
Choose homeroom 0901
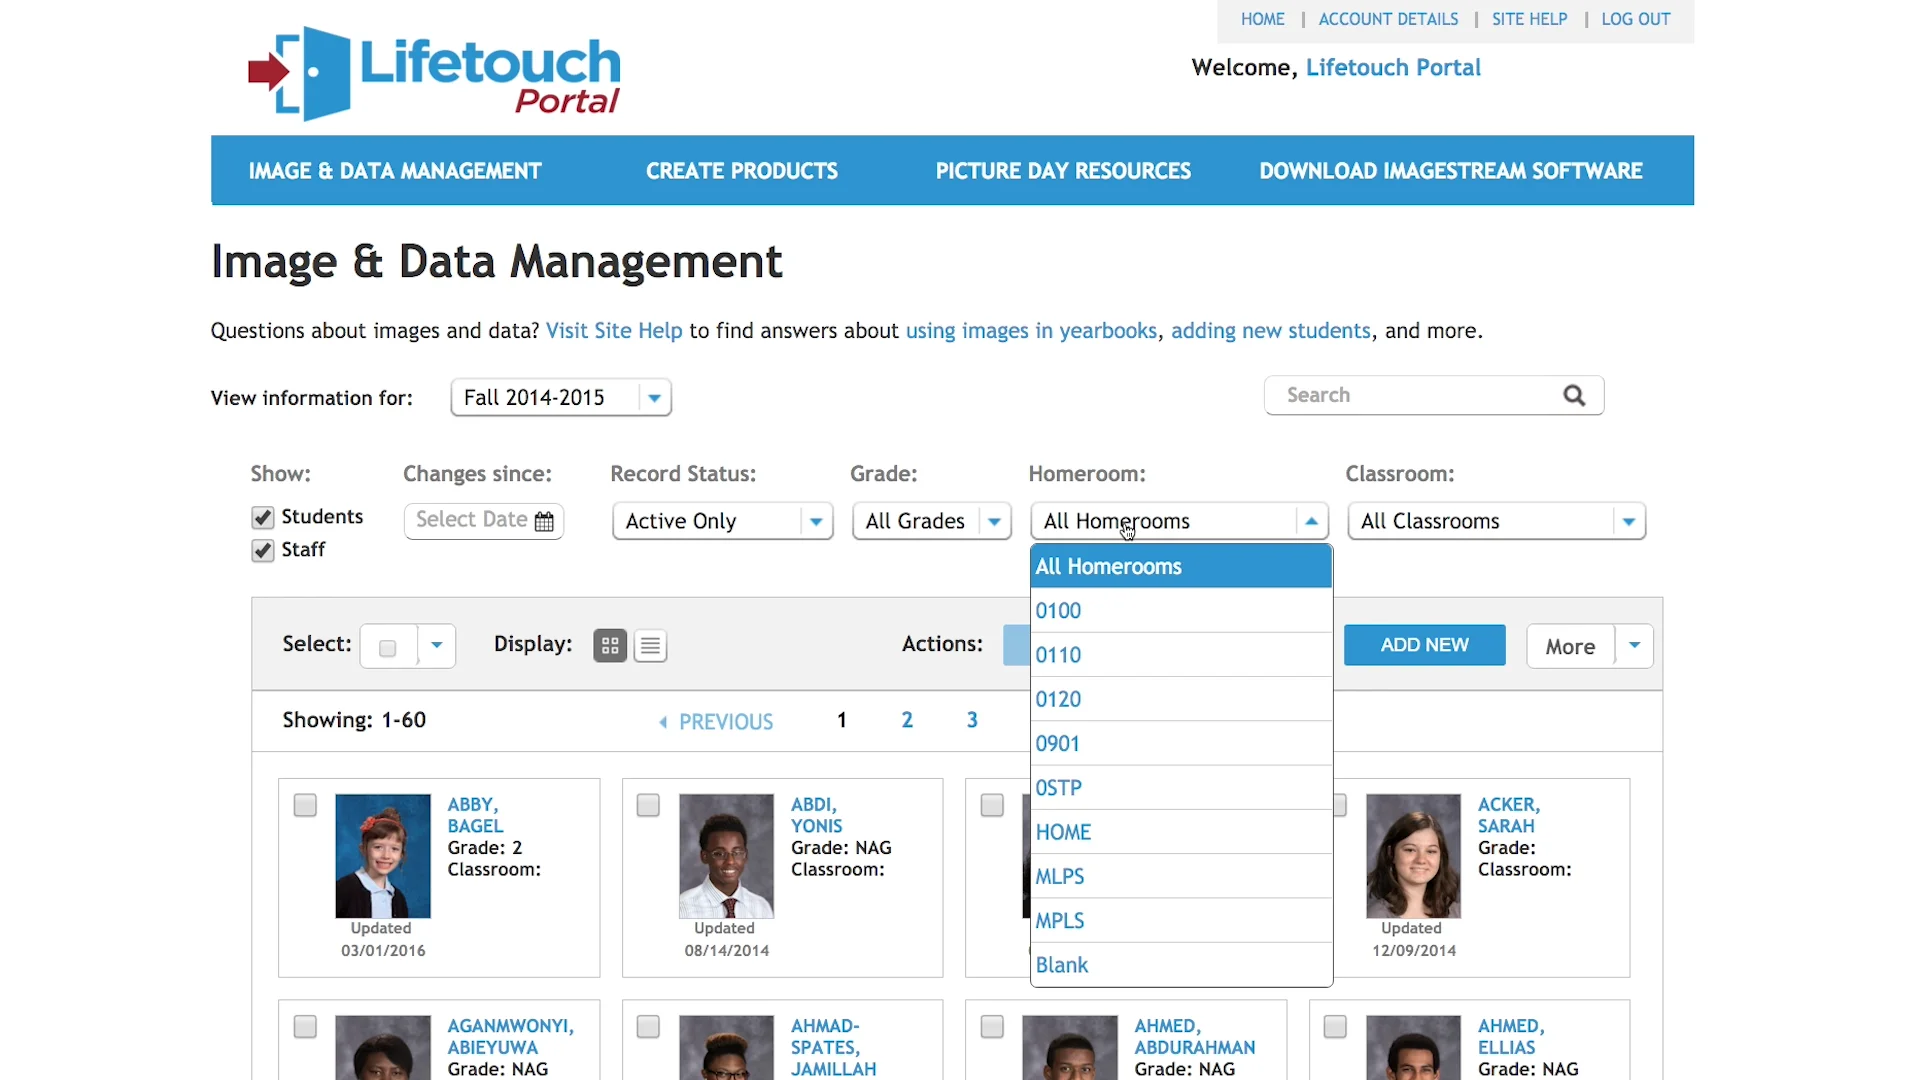click(1181, 743)
